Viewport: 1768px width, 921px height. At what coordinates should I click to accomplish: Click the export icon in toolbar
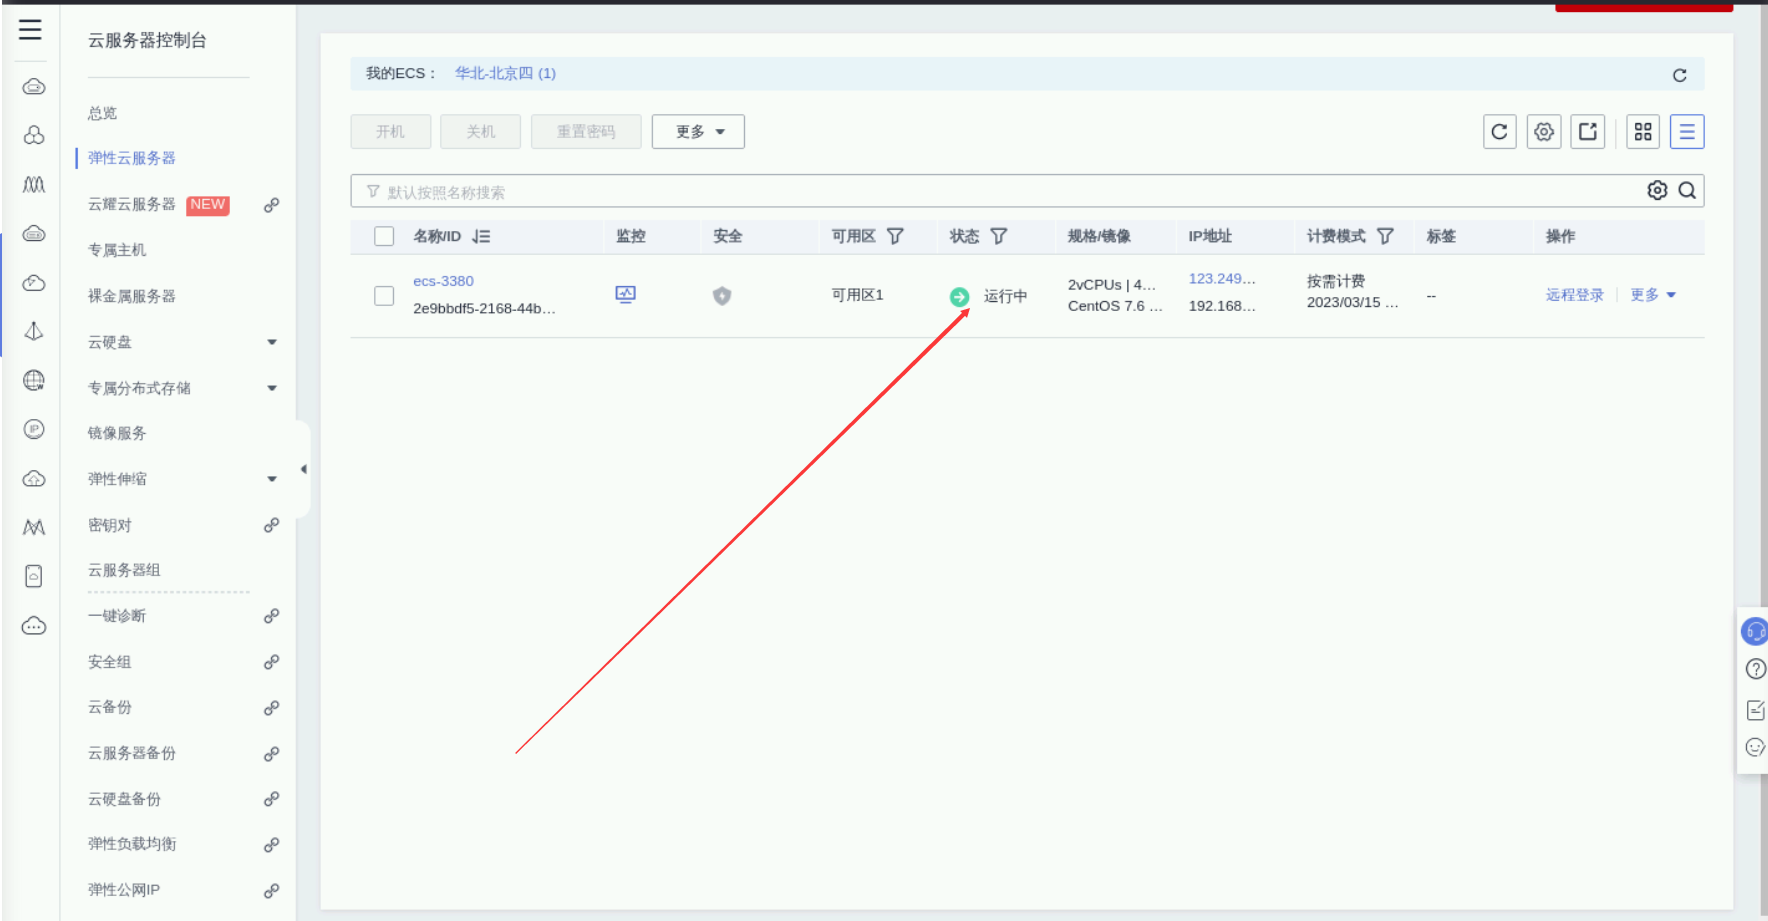pyautogui.click(x=1588, y=132)
